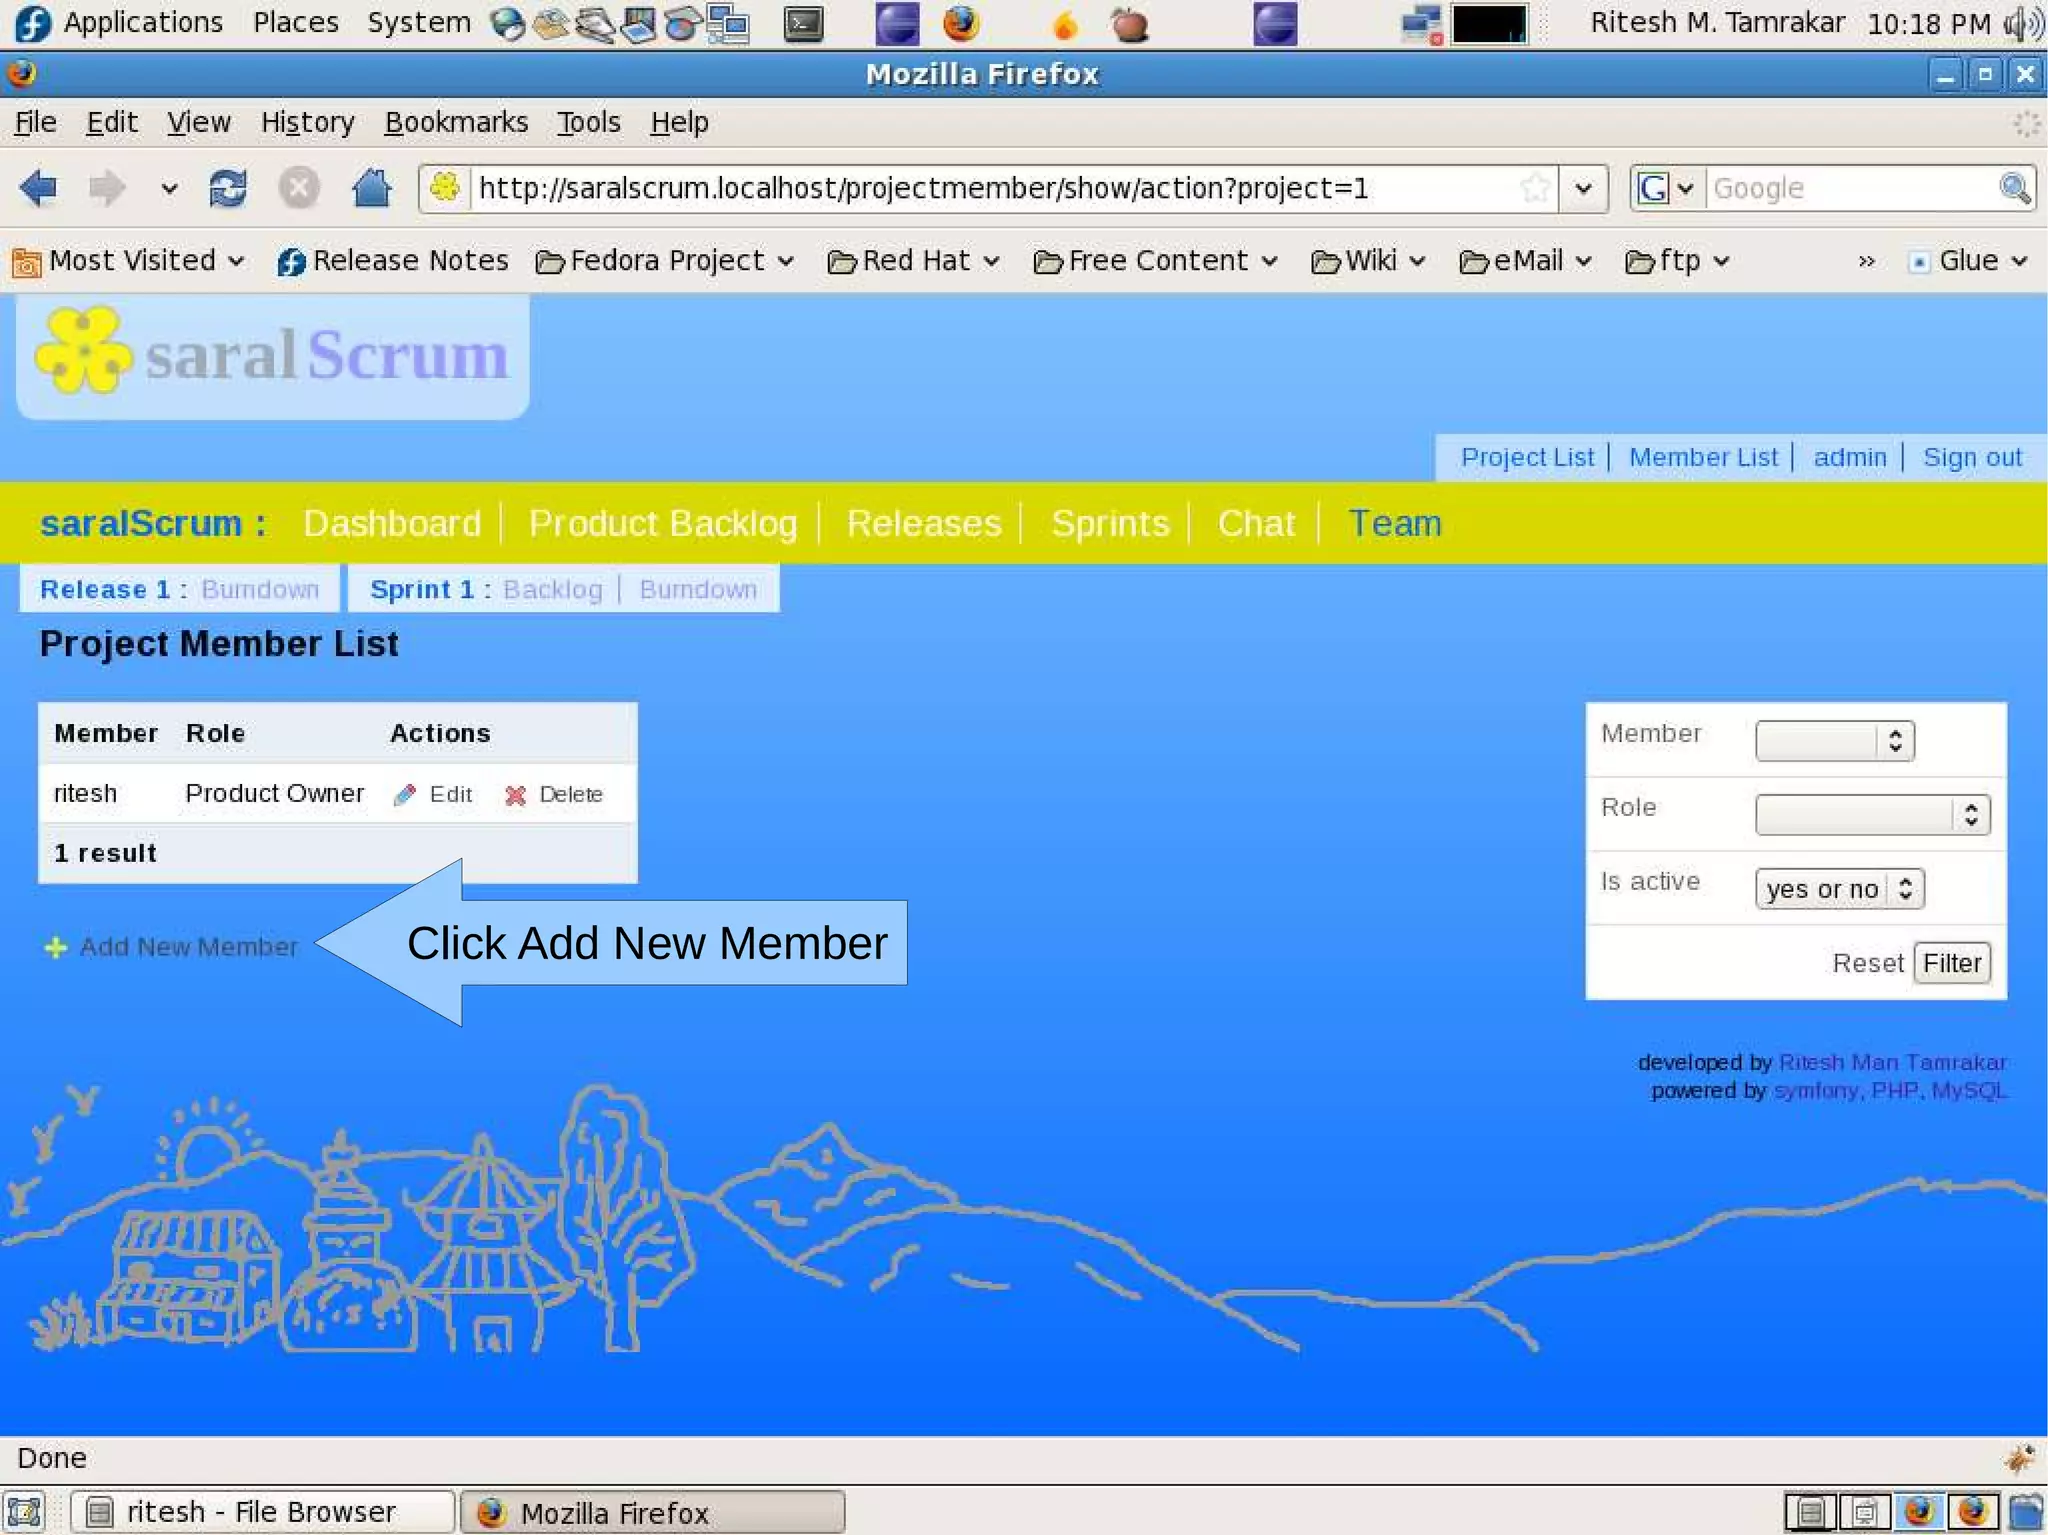Expand the Fedora Project bookmarks folder

[x=665, y=261]
